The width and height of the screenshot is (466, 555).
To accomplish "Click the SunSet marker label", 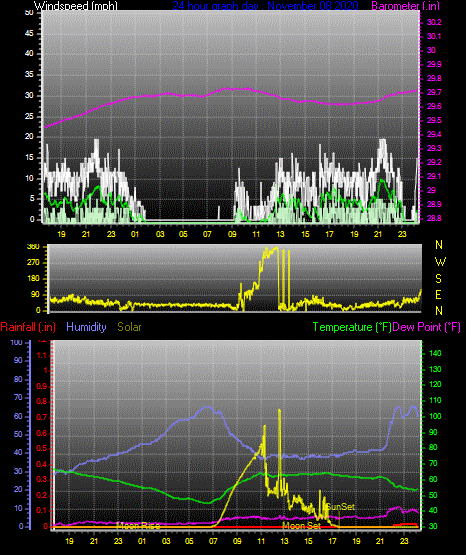I will (340, 507).
